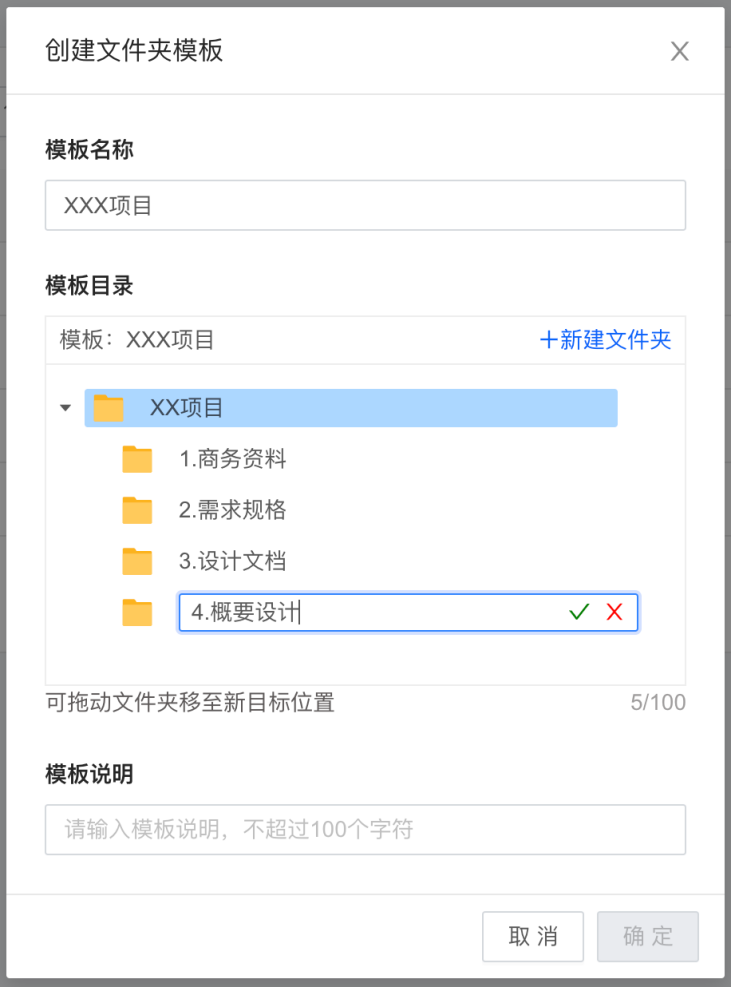Select the 1.商务资料 folder

pos(232,459)
